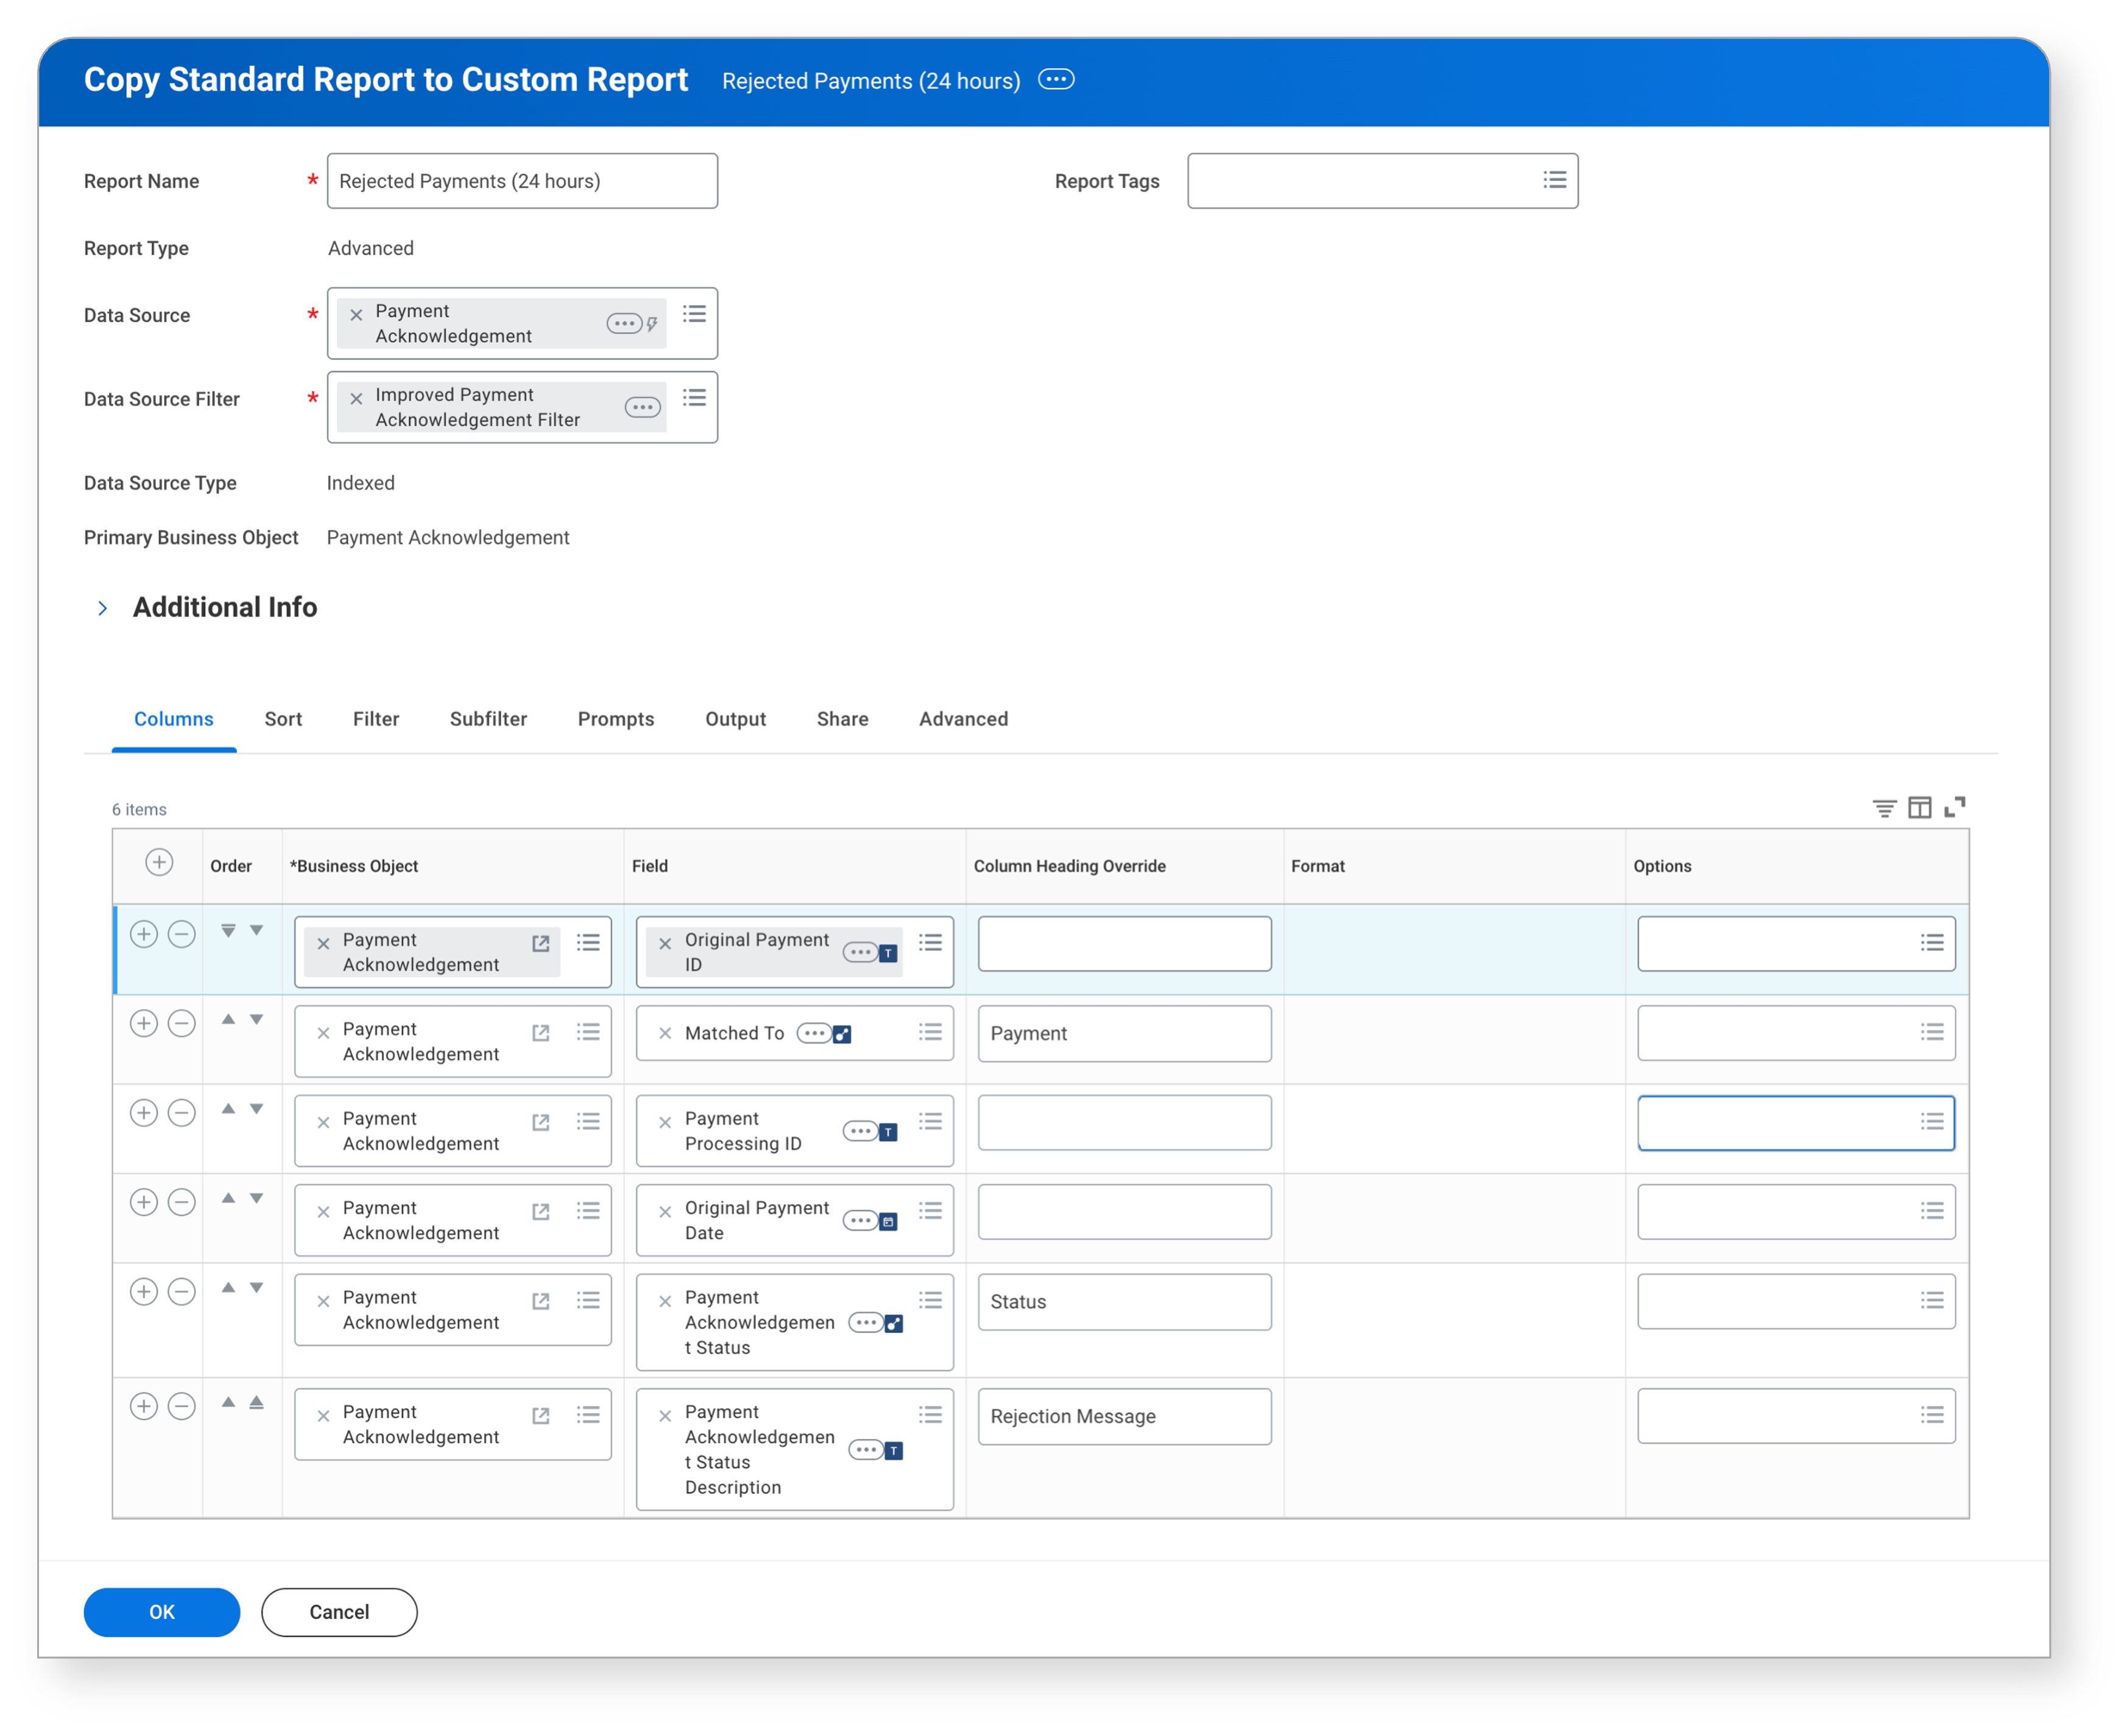Toggle fullscreen mode for the grid

point(1954,807)
